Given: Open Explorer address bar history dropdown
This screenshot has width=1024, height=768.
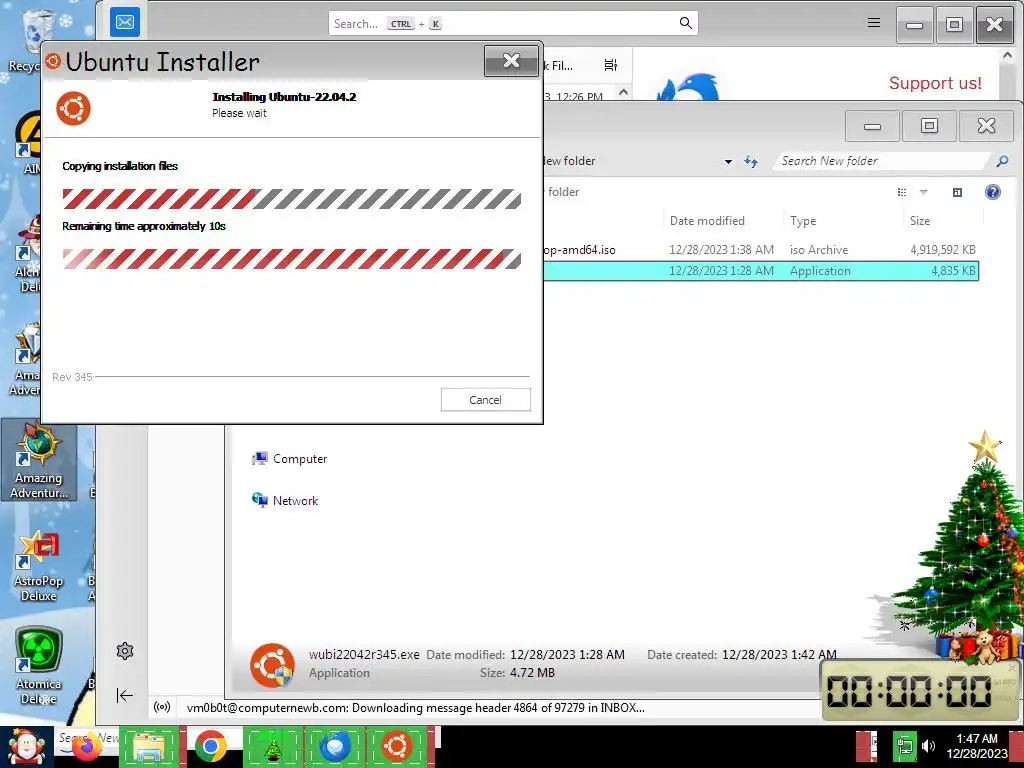Looking at the screenshot, I should tap(728, 161).
